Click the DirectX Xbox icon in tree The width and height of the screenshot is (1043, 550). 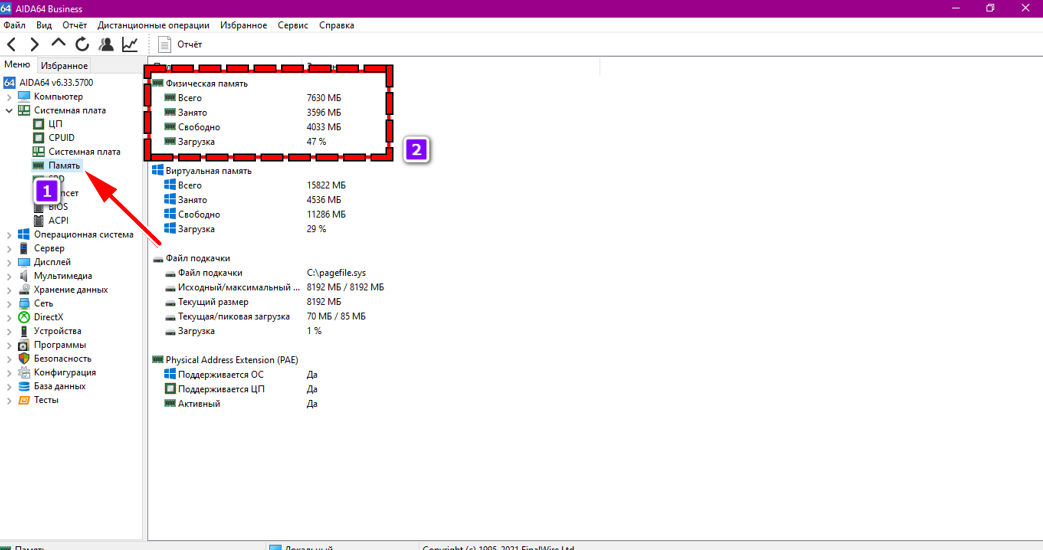pos(24,317)
